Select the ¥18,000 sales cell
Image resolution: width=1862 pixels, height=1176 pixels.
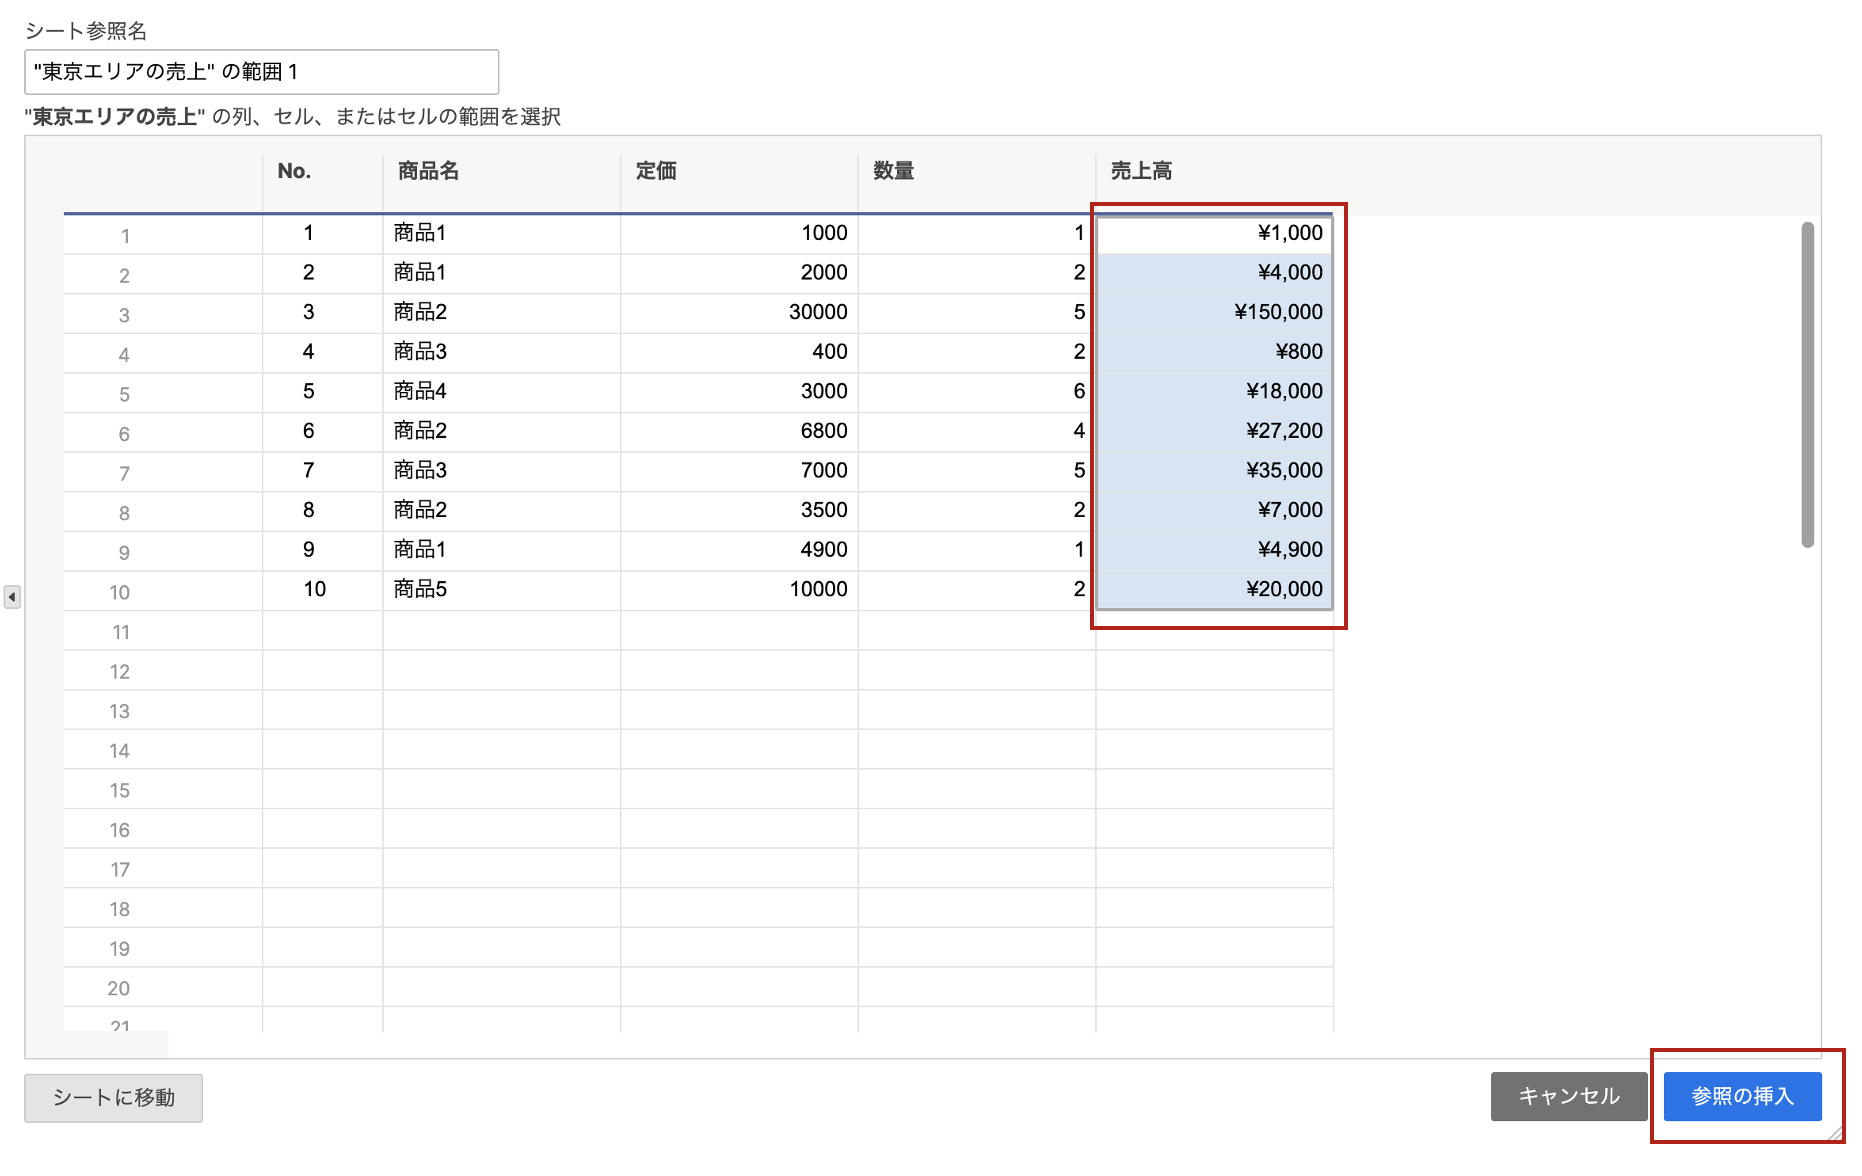1214,391
